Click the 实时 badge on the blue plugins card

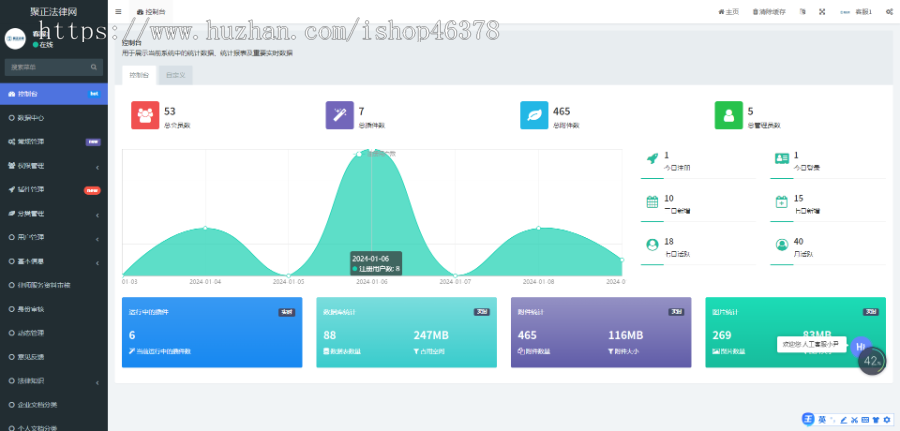click(286, 312)
